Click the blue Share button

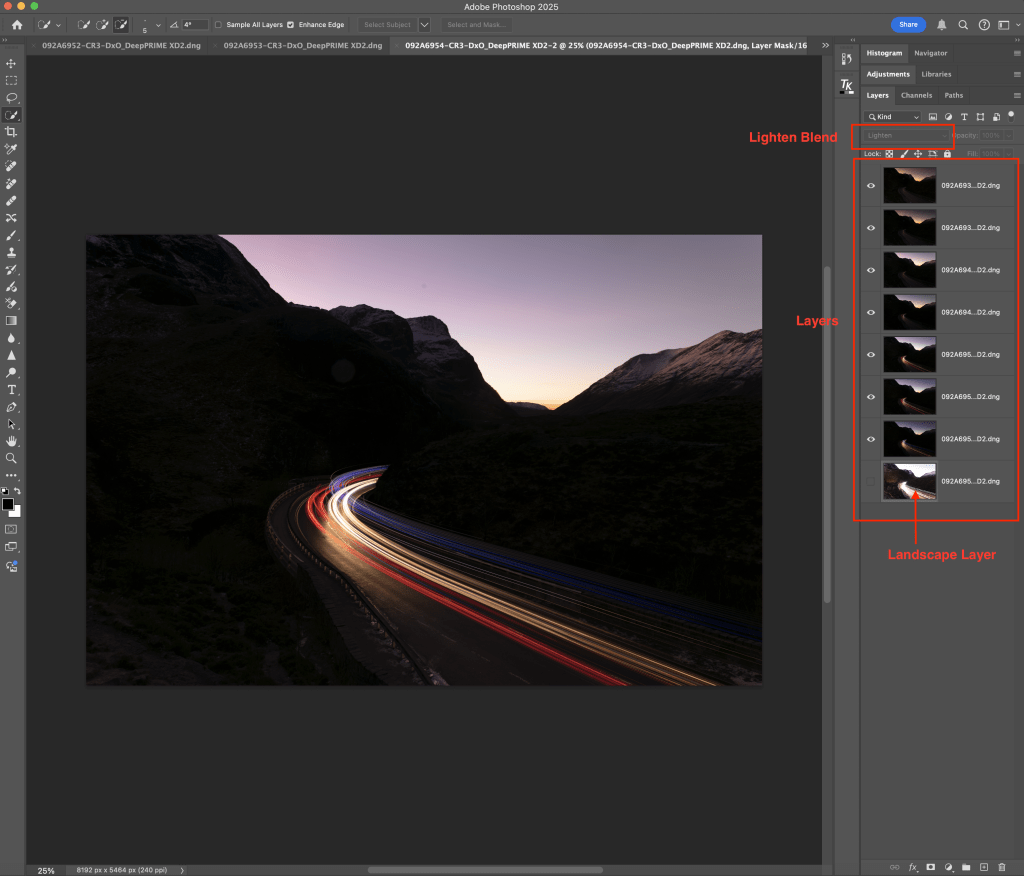point(908,24)
